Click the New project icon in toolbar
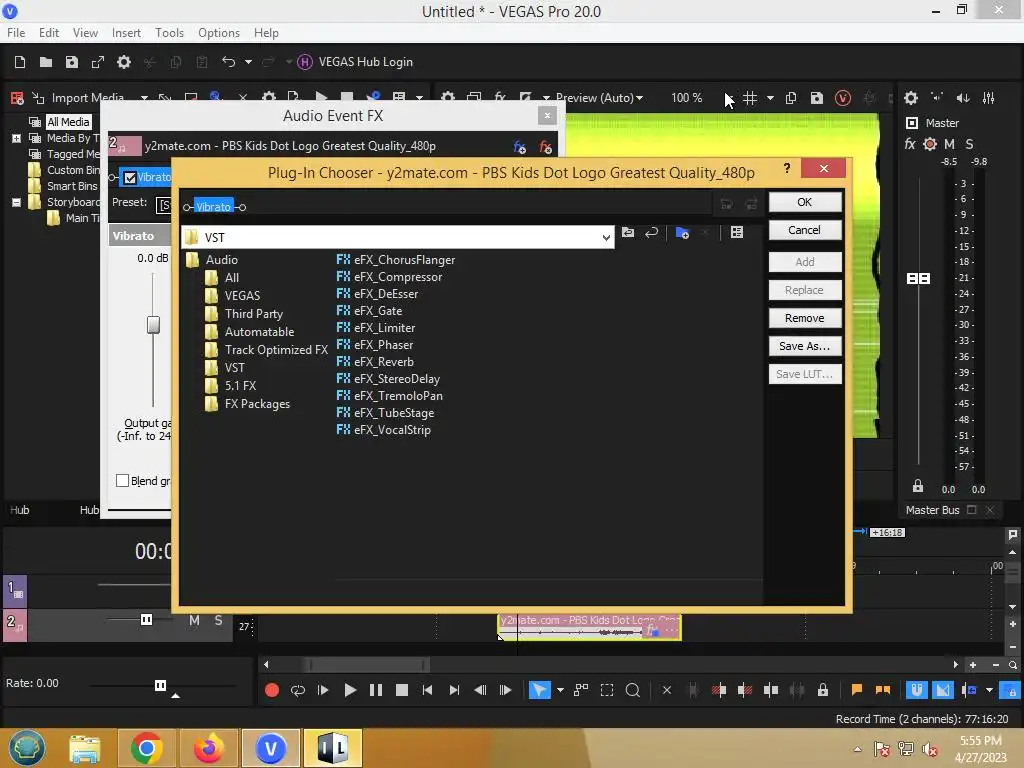The width and height of the screenshot is (1024, 768). [x=20, y=62]
